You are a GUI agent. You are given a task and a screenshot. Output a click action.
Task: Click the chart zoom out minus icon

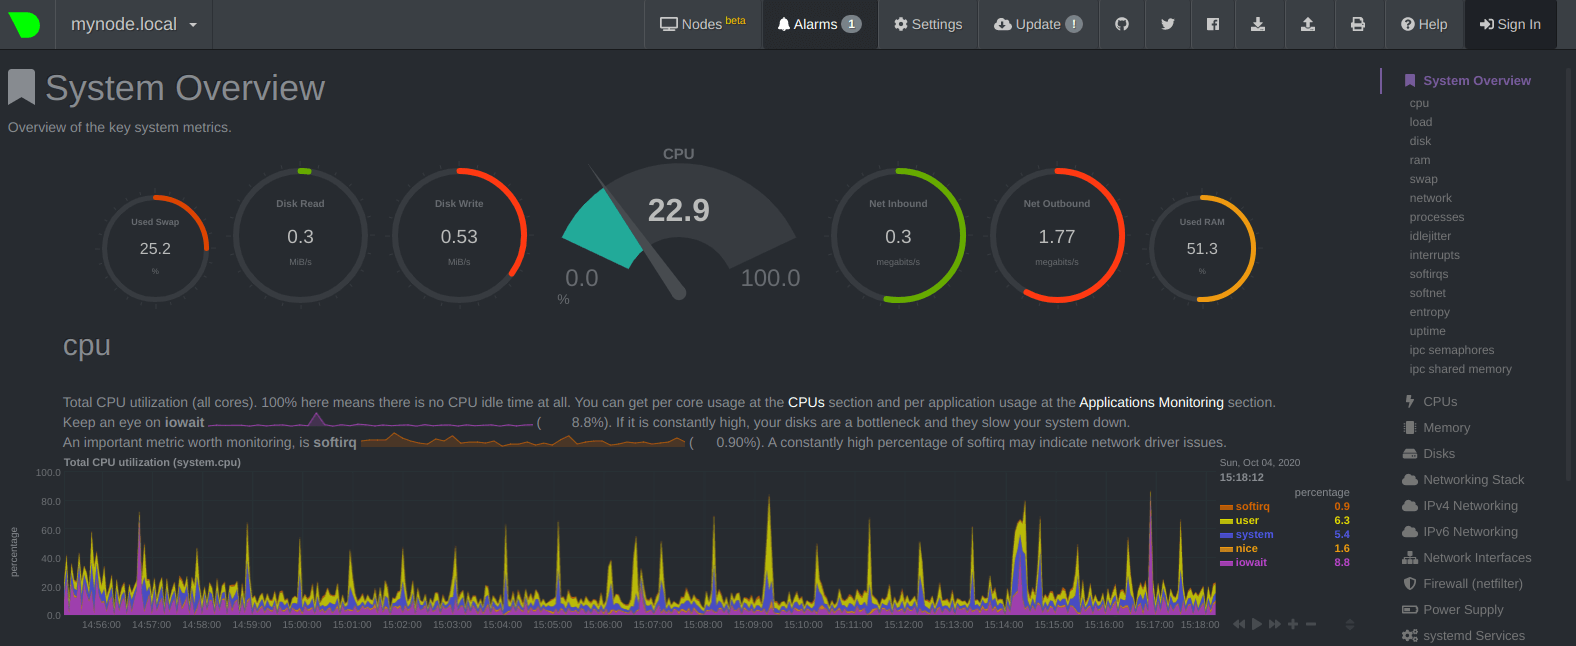click(1311, 624)
